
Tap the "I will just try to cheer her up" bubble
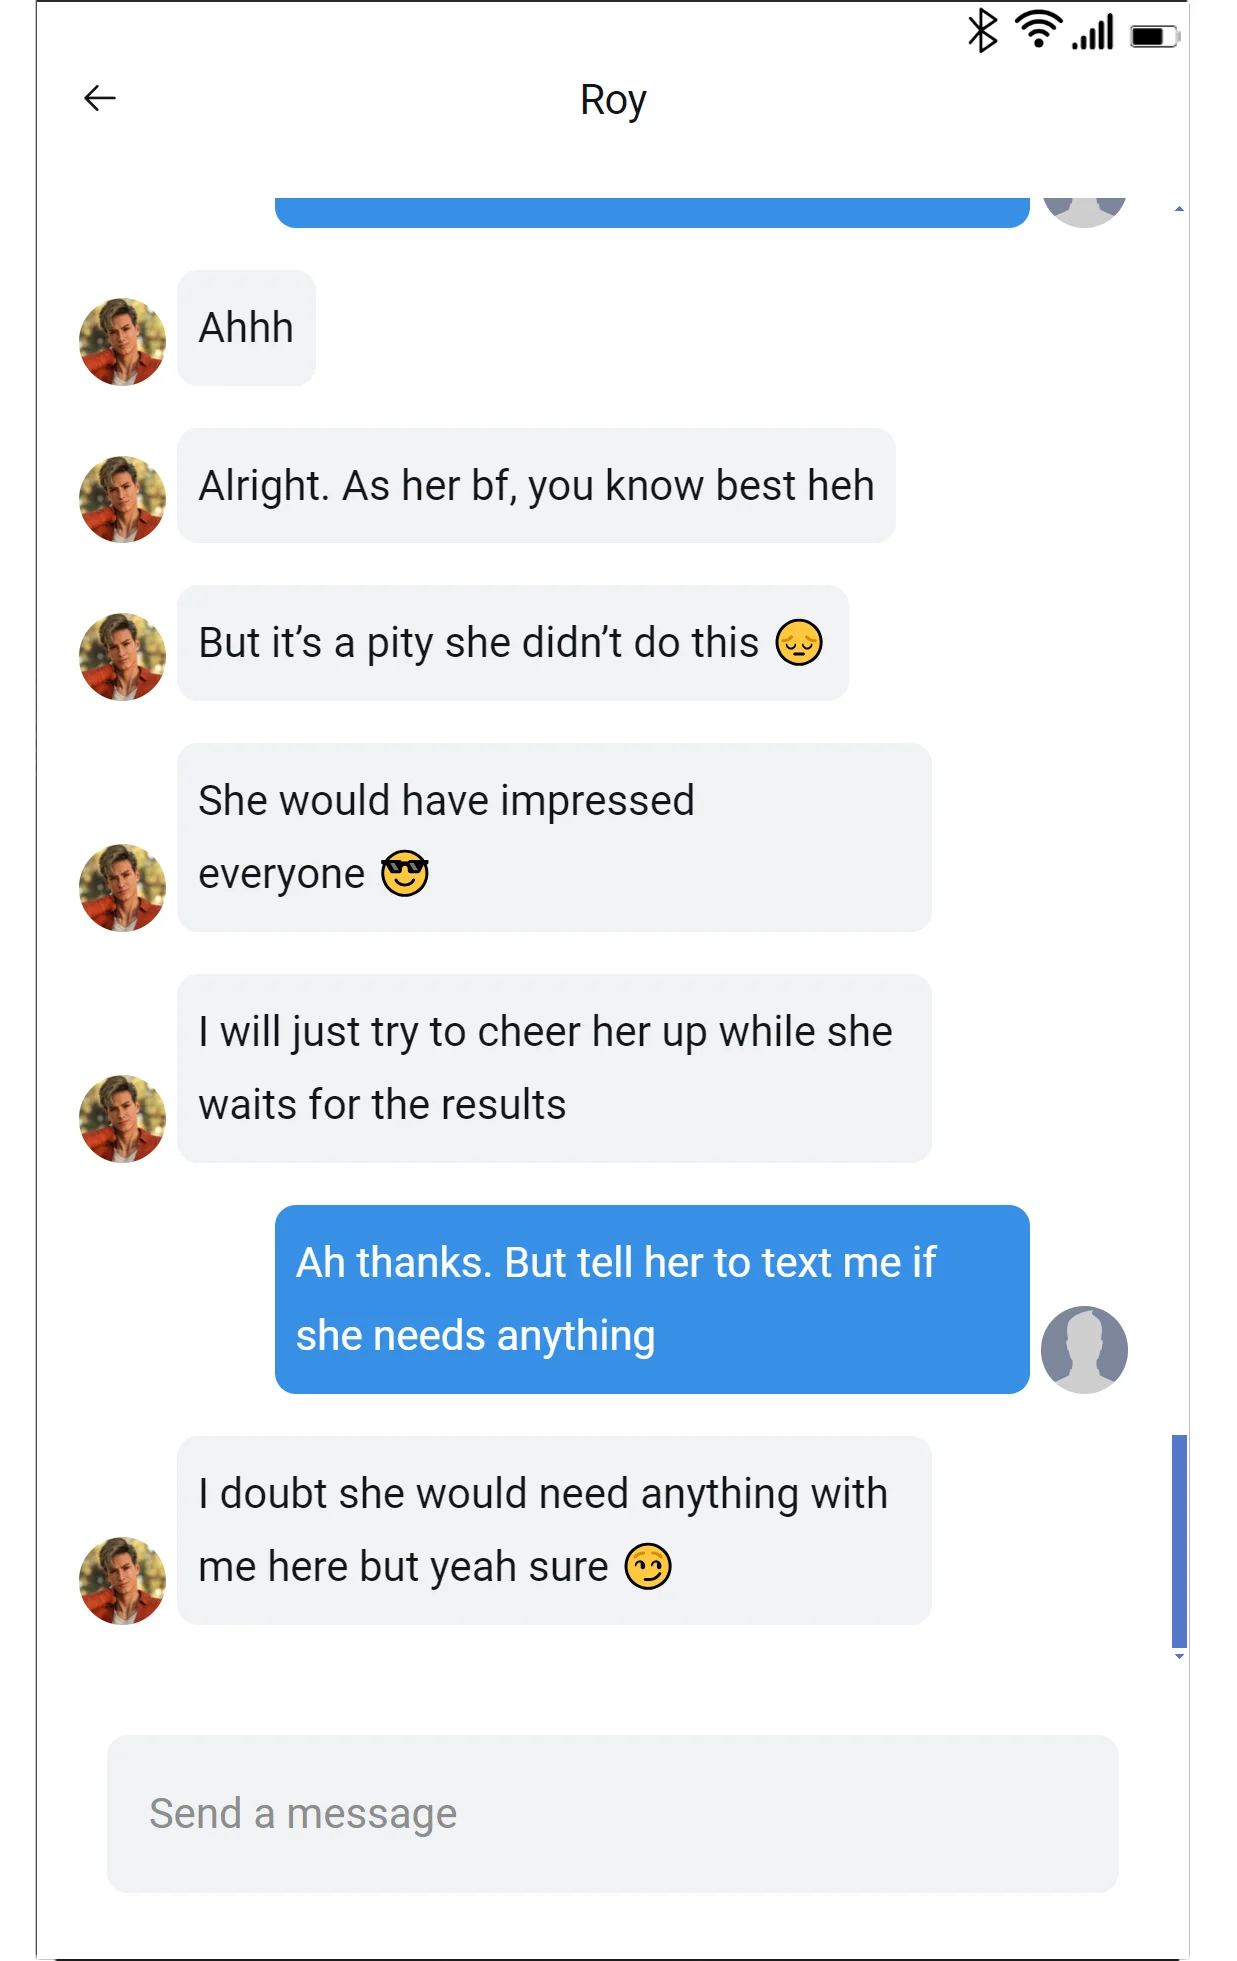pyautogui.click(x=554, y=1068)
